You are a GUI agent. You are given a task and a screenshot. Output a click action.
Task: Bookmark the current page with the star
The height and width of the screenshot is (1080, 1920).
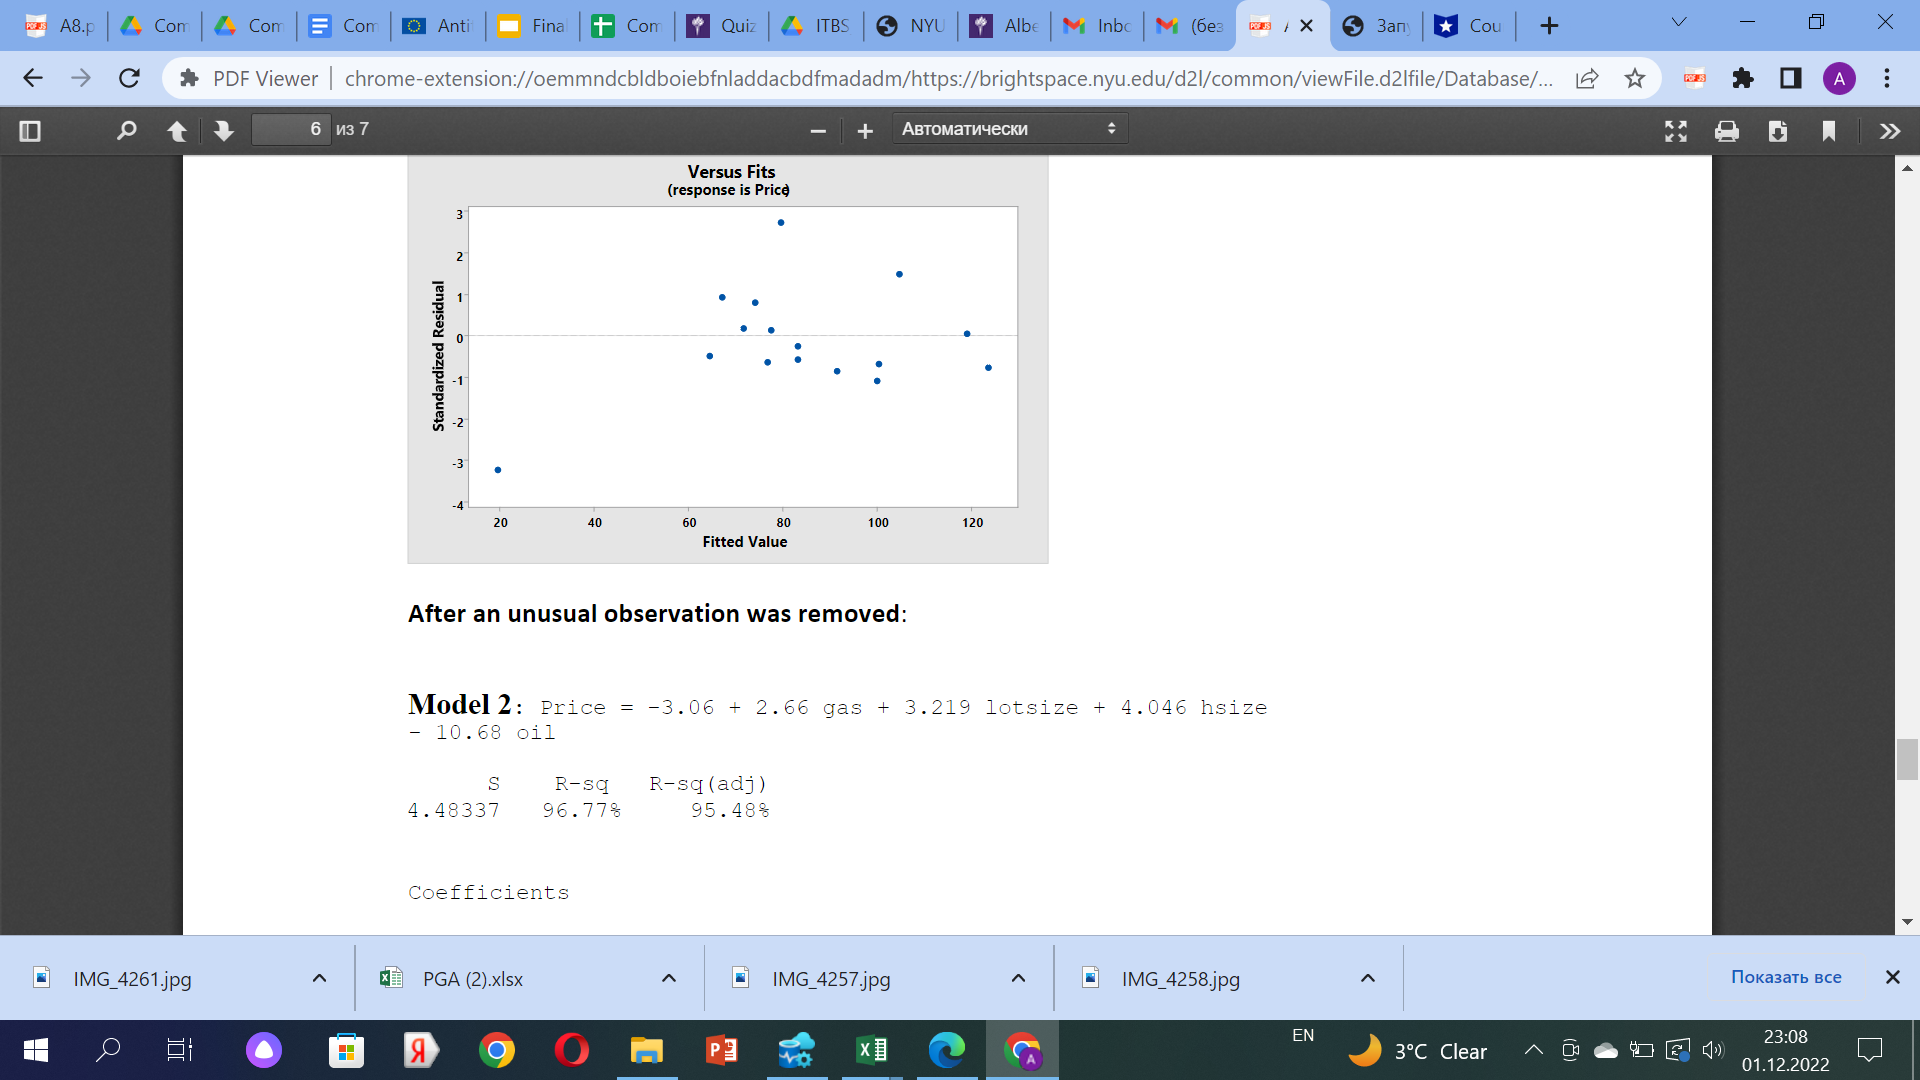(1636, 78)
